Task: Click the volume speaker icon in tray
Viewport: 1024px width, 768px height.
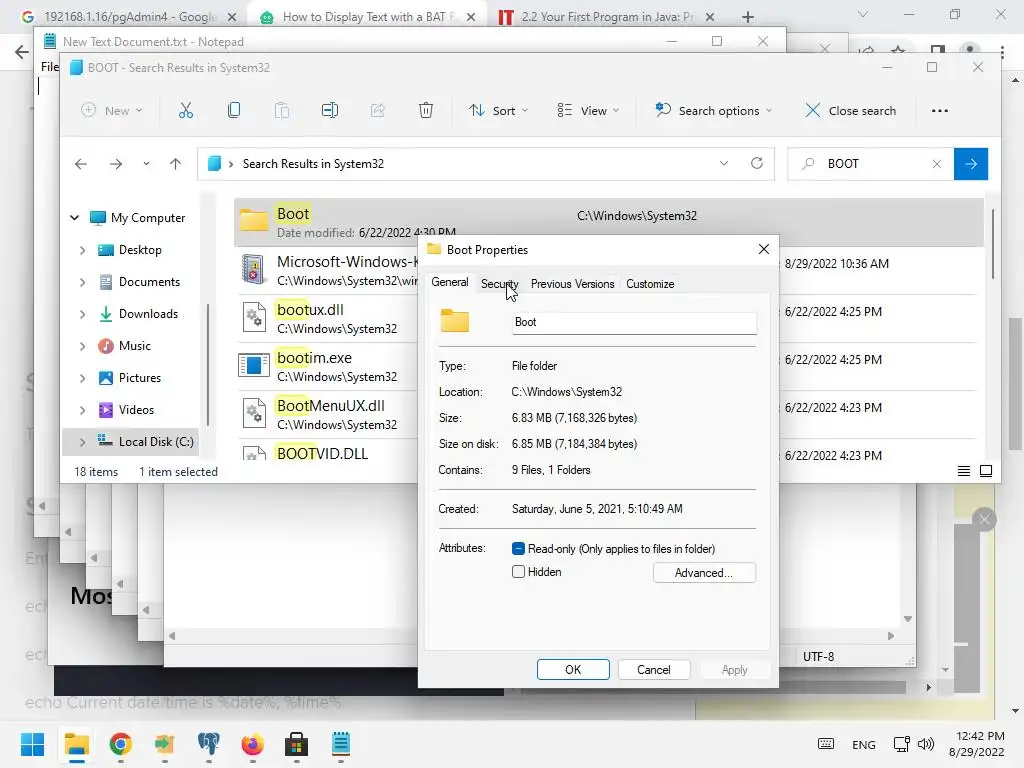Action: click(925, 744)
